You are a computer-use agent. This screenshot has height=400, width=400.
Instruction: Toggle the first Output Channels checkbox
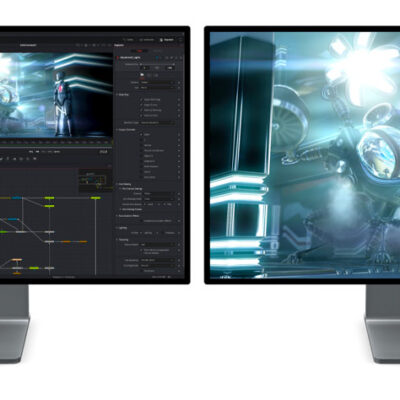141,134
